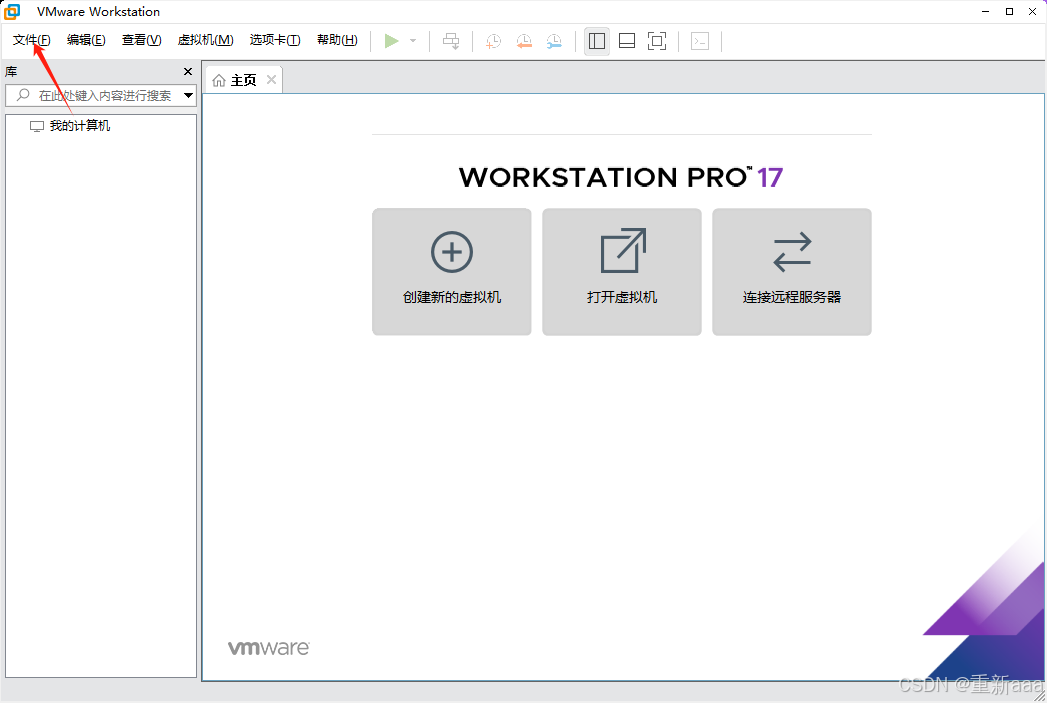Close the 库 library panel
This screenshot has height=703, width=1047.
tap(188, 71)
